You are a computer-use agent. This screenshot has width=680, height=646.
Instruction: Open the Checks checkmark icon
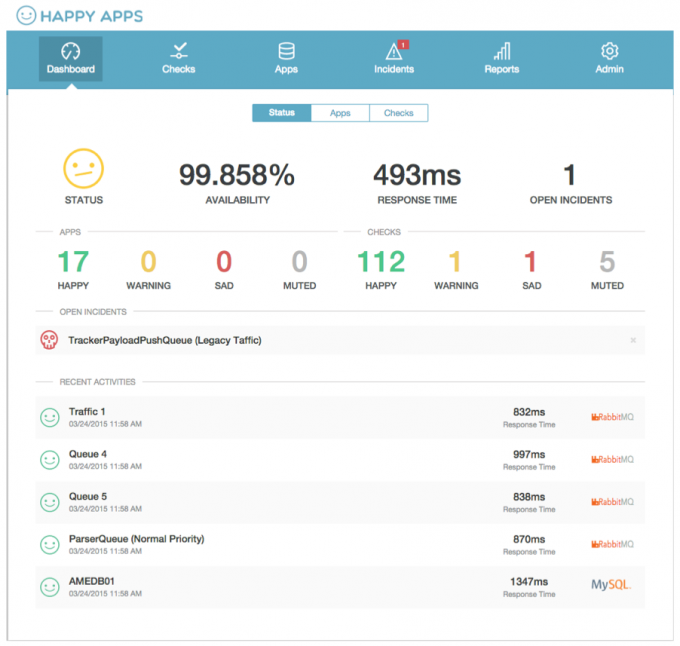(x=179, y=51)
